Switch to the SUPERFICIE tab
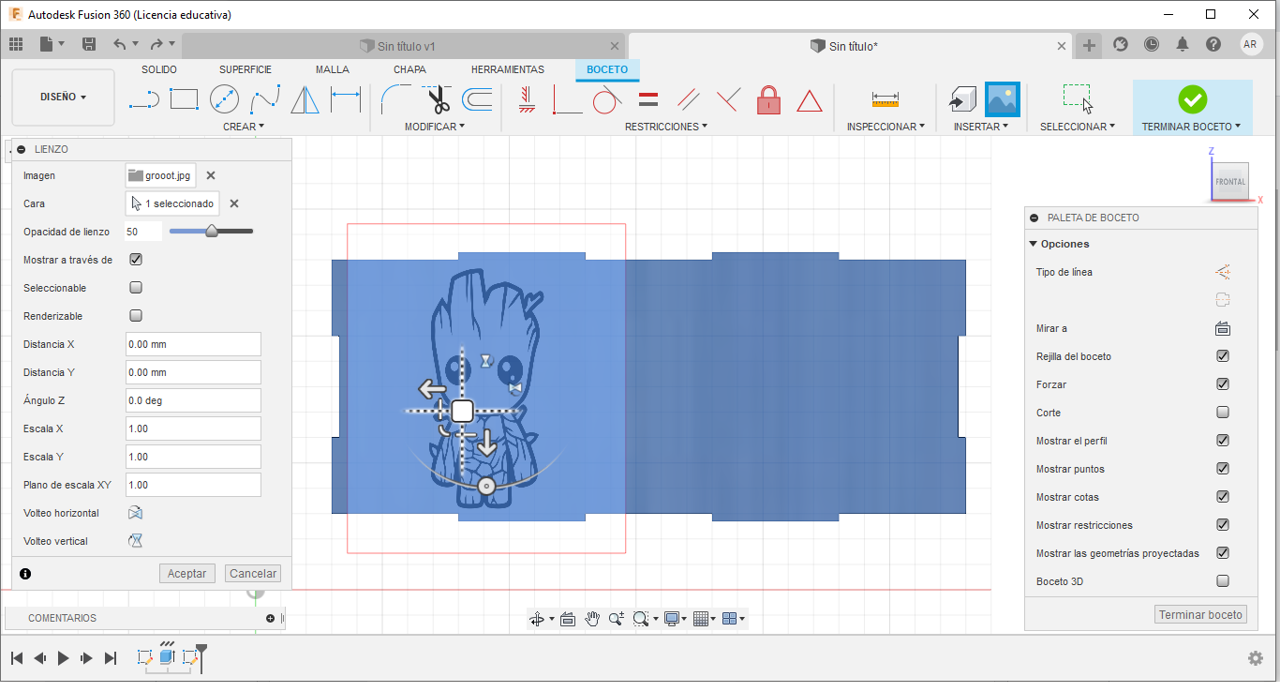This screenshot has width=1280, height=682. 245,70
